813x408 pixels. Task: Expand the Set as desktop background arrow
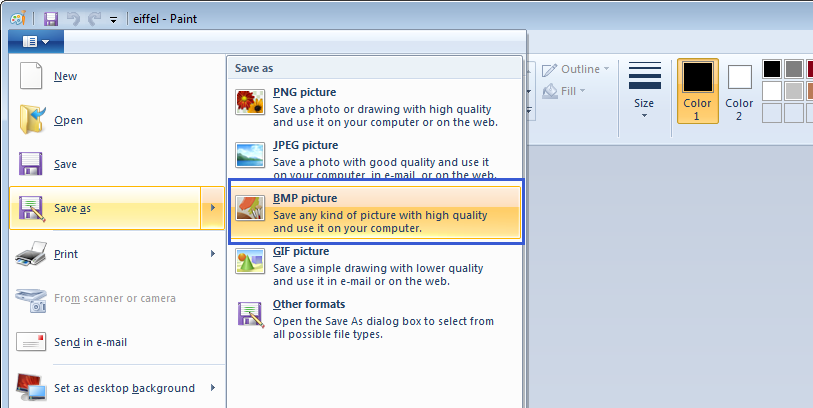coord(213,388)
